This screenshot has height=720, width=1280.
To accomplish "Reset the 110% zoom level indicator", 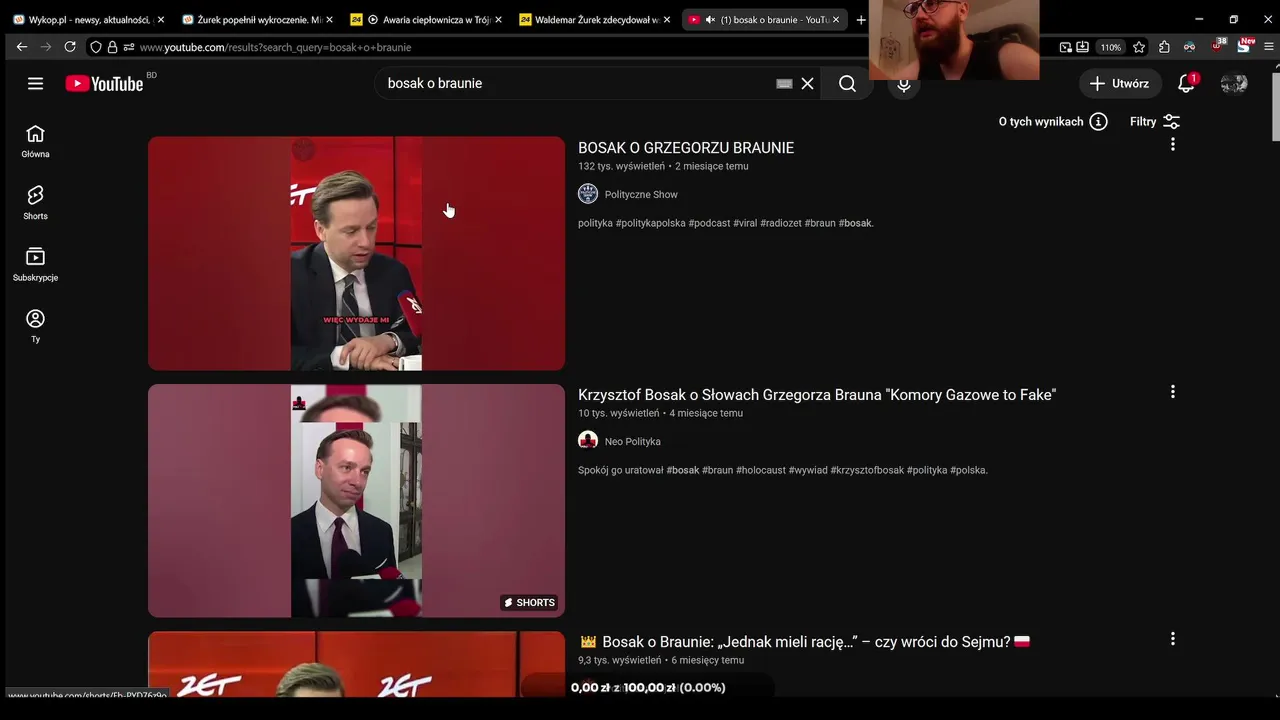I will [1110, 47].
